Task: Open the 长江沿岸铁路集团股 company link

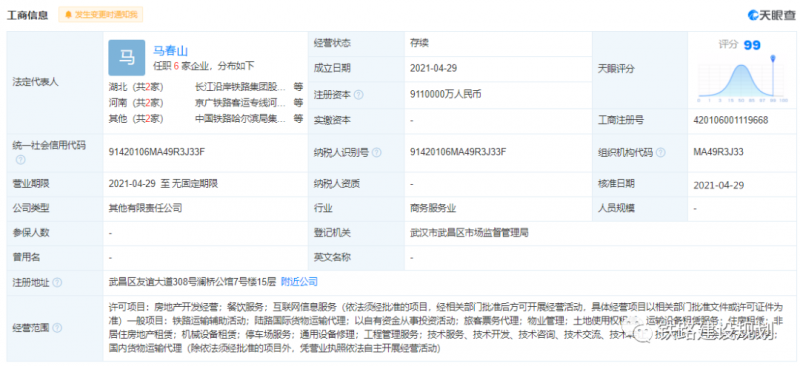Action: coord(240,87)
